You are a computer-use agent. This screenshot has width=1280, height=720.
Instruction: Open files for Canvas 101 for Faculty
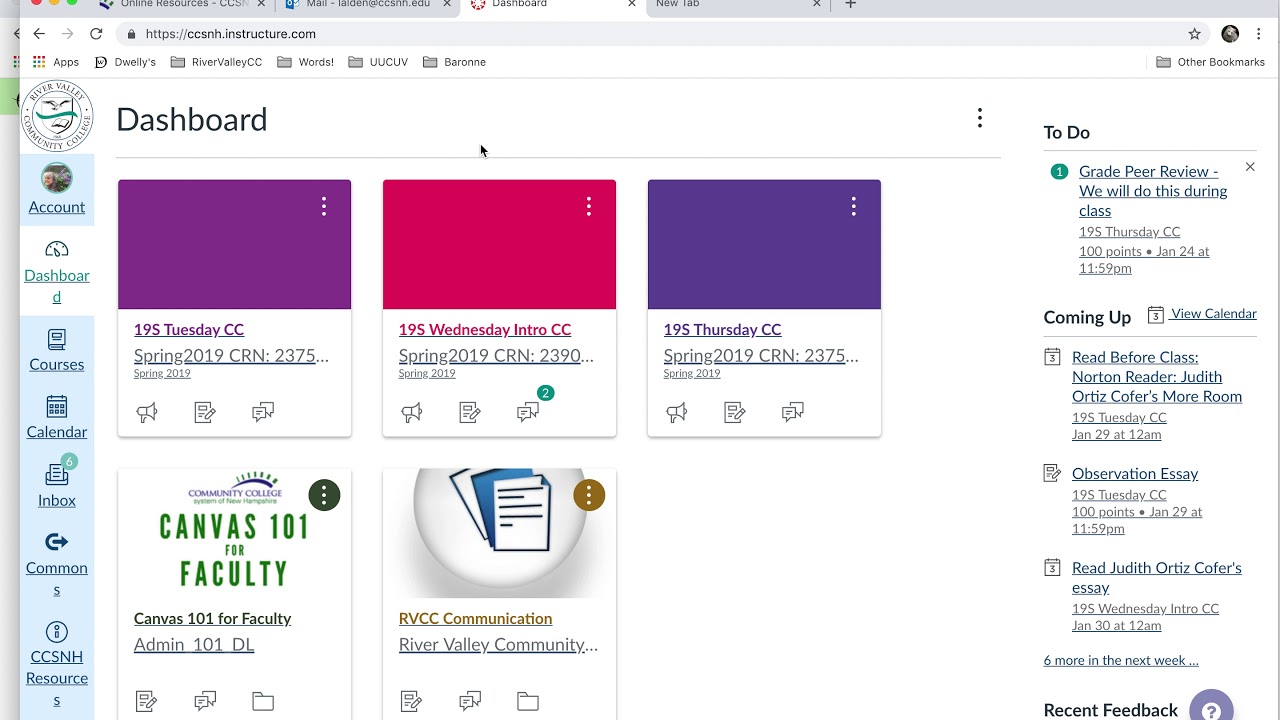coord(263,701)
